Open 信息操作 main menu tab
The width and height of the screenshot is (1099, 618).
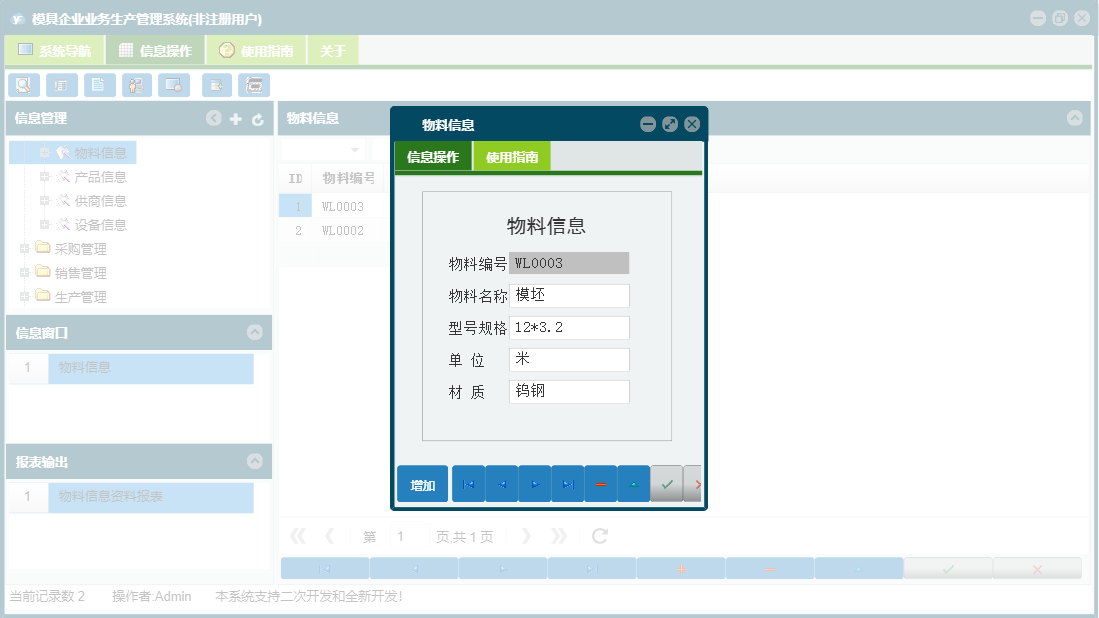pyautogui.click(x=156, y=50)
